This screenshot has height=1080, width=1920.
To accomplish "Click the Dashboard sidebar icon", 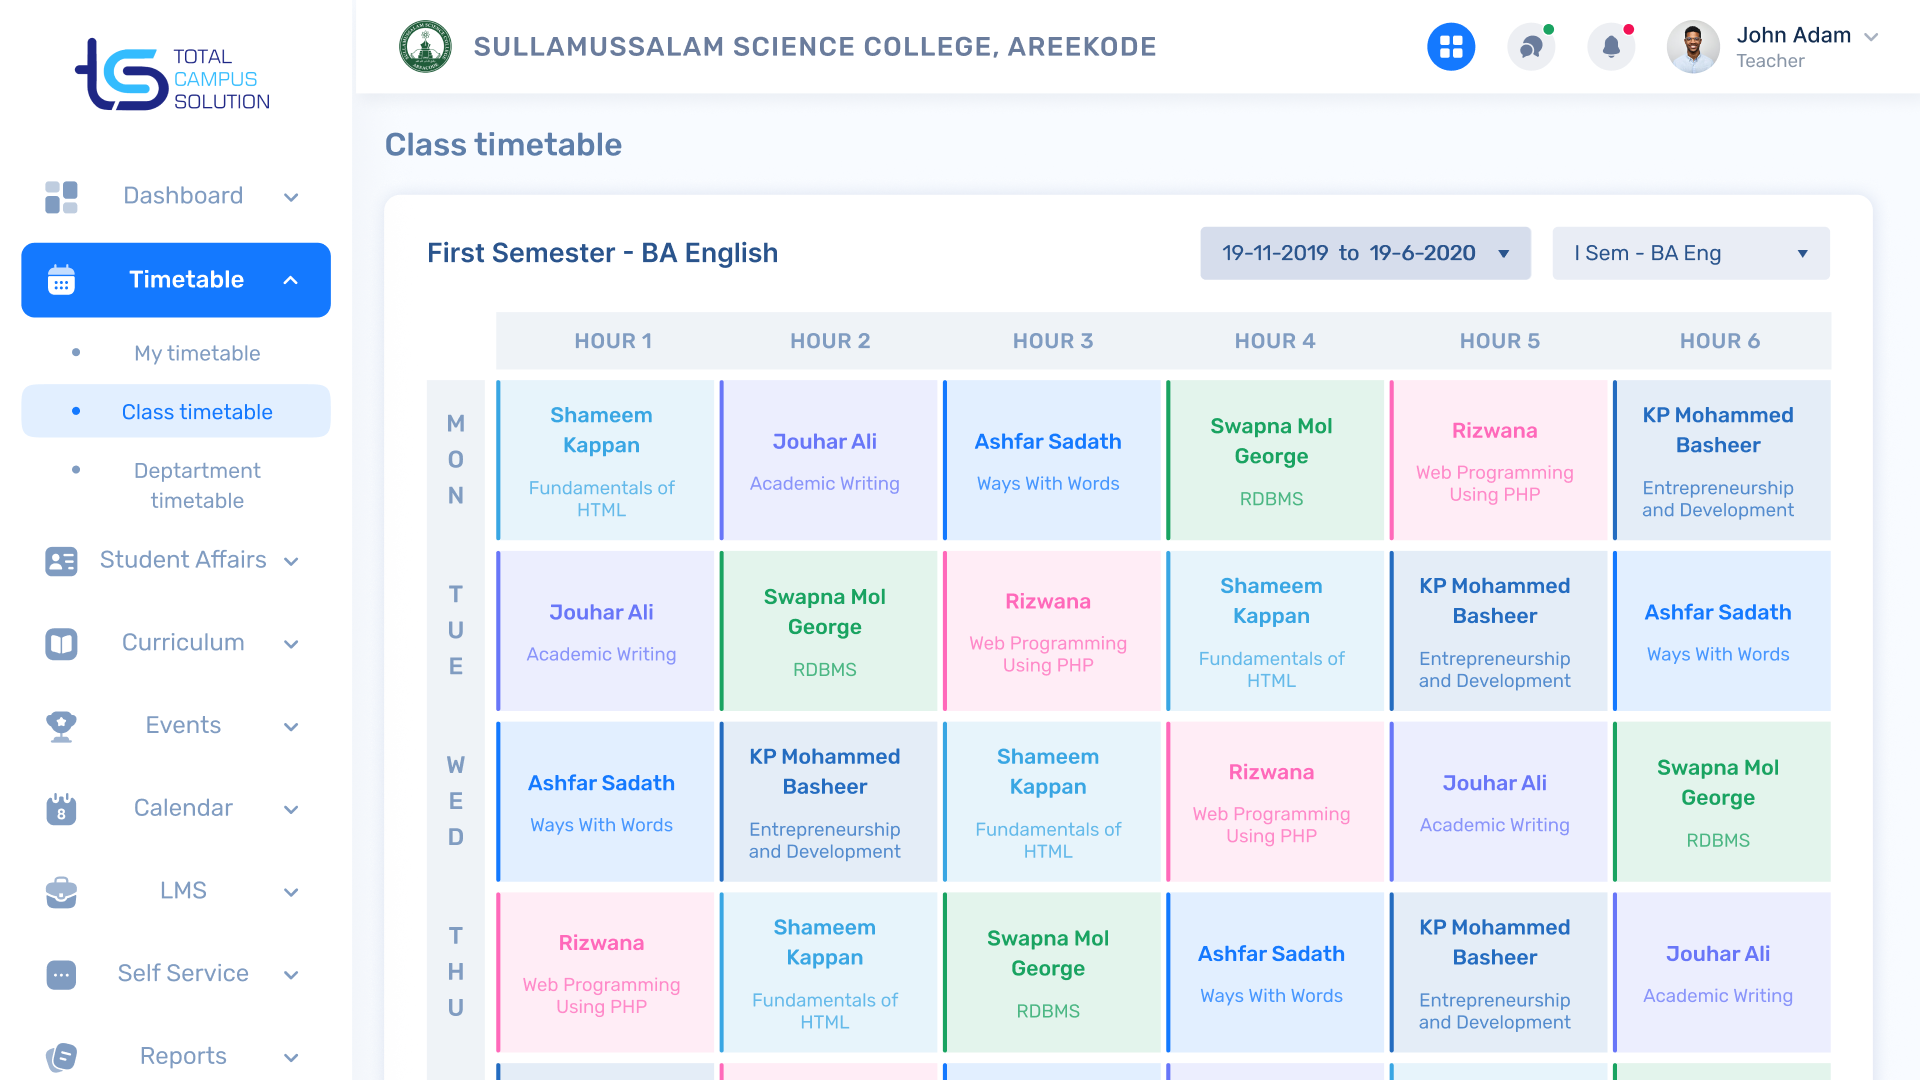I will [61, 197].
